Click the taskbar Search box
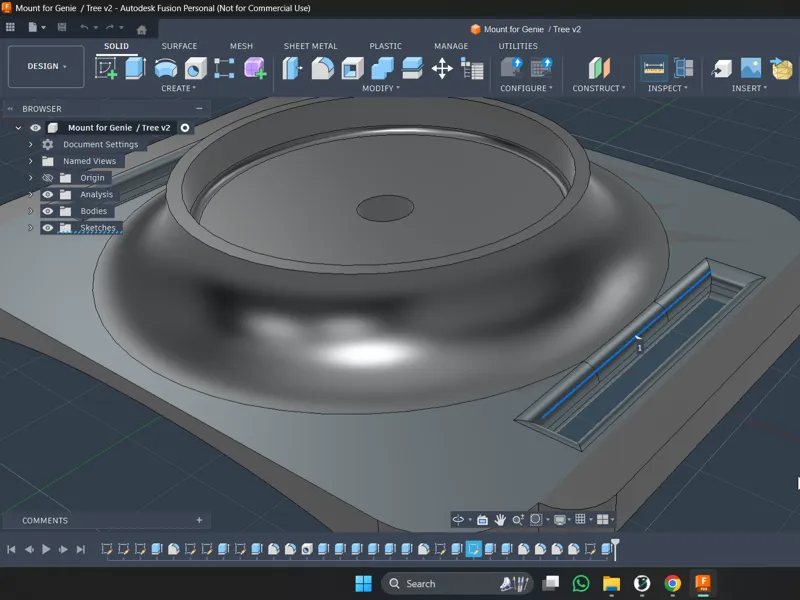 (457, 583)
